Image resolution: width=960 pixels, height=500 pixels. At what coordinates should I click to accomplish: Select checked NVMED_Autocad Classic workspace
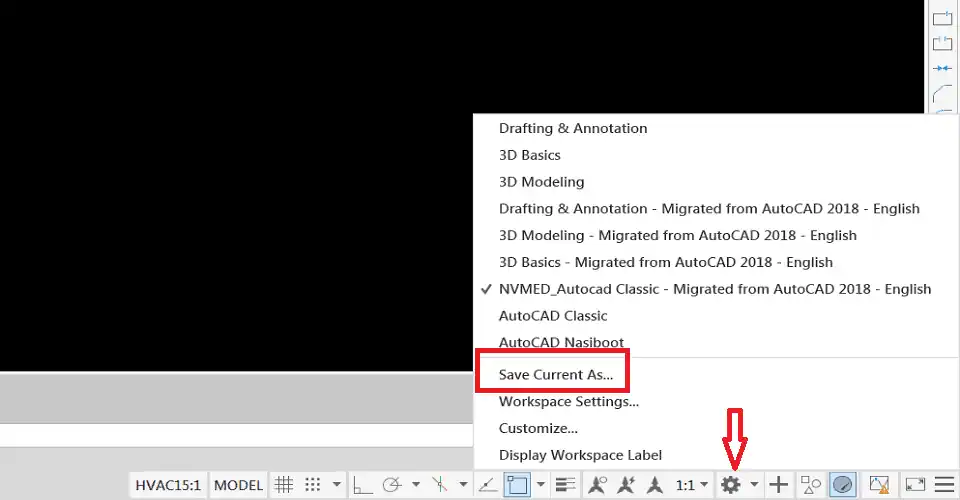coord(716,289)
